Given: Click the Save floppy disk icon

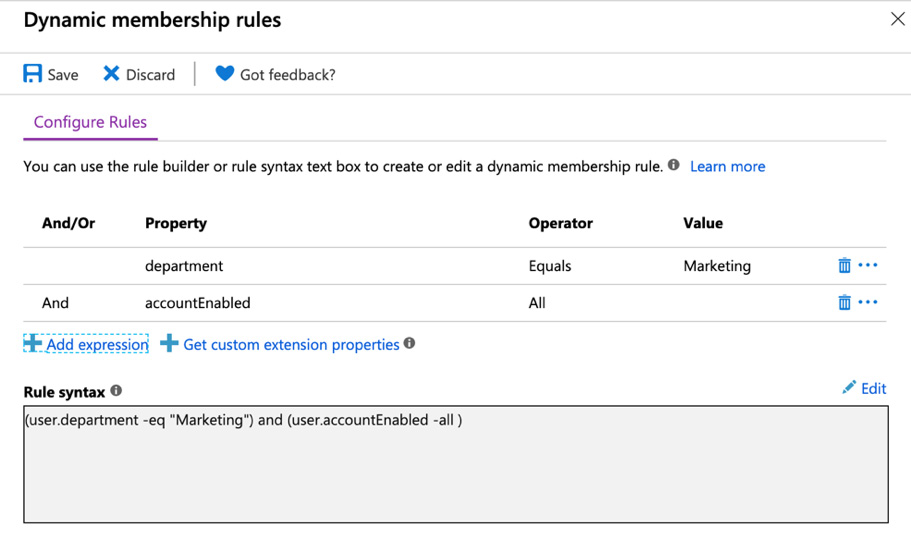Looking at the screenshot, I should coord(33,74).
